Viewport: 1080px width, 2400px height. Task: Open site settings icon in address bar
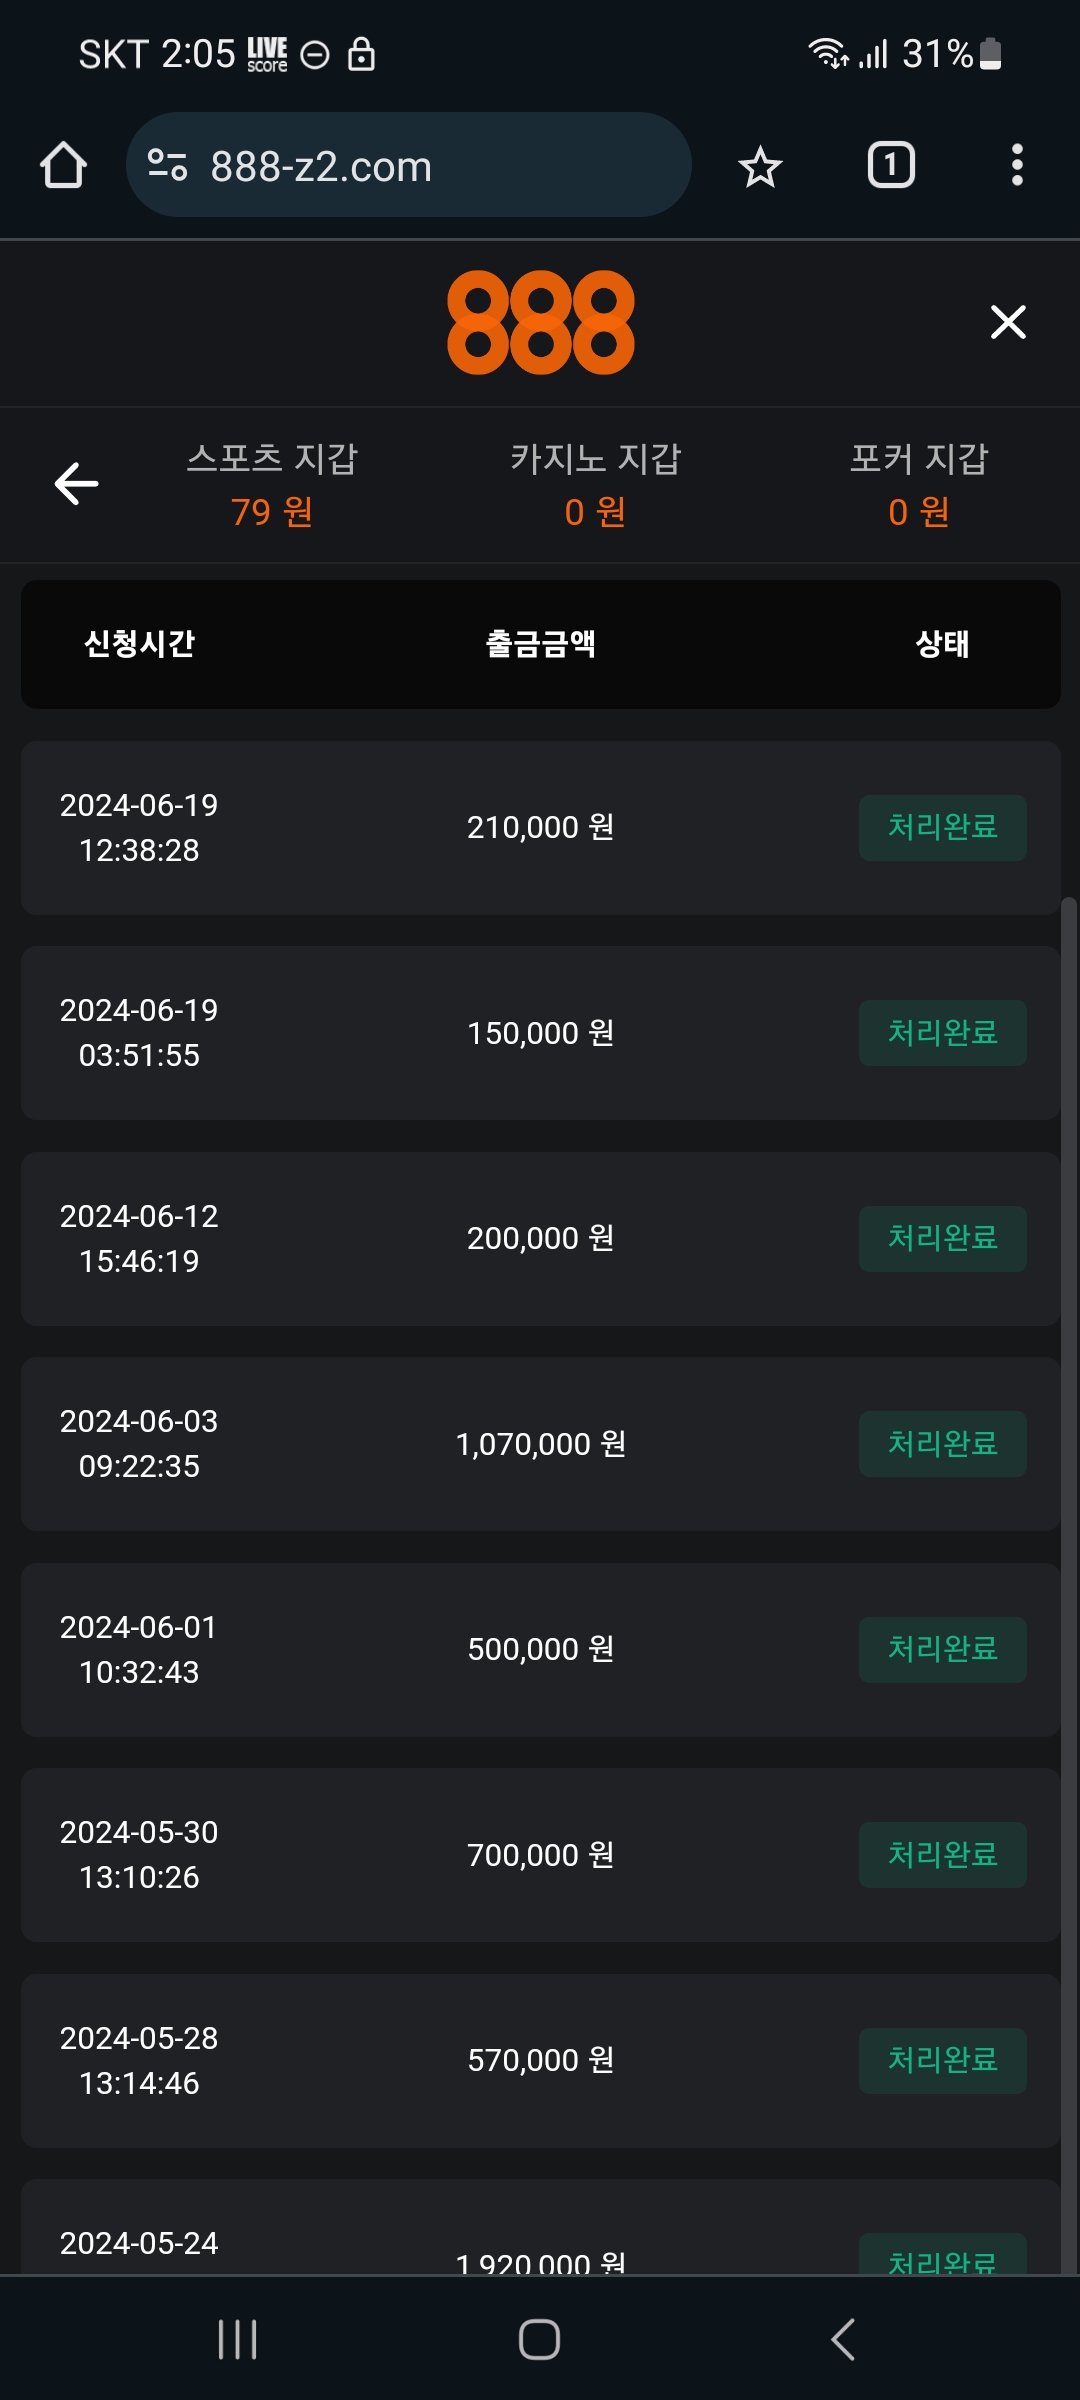click(x=167, y=165)
